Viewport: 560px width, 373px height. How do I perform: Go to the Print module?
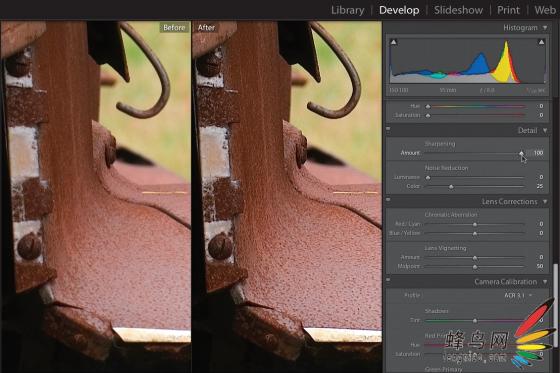pyautogui.click(x=508, y=10)
